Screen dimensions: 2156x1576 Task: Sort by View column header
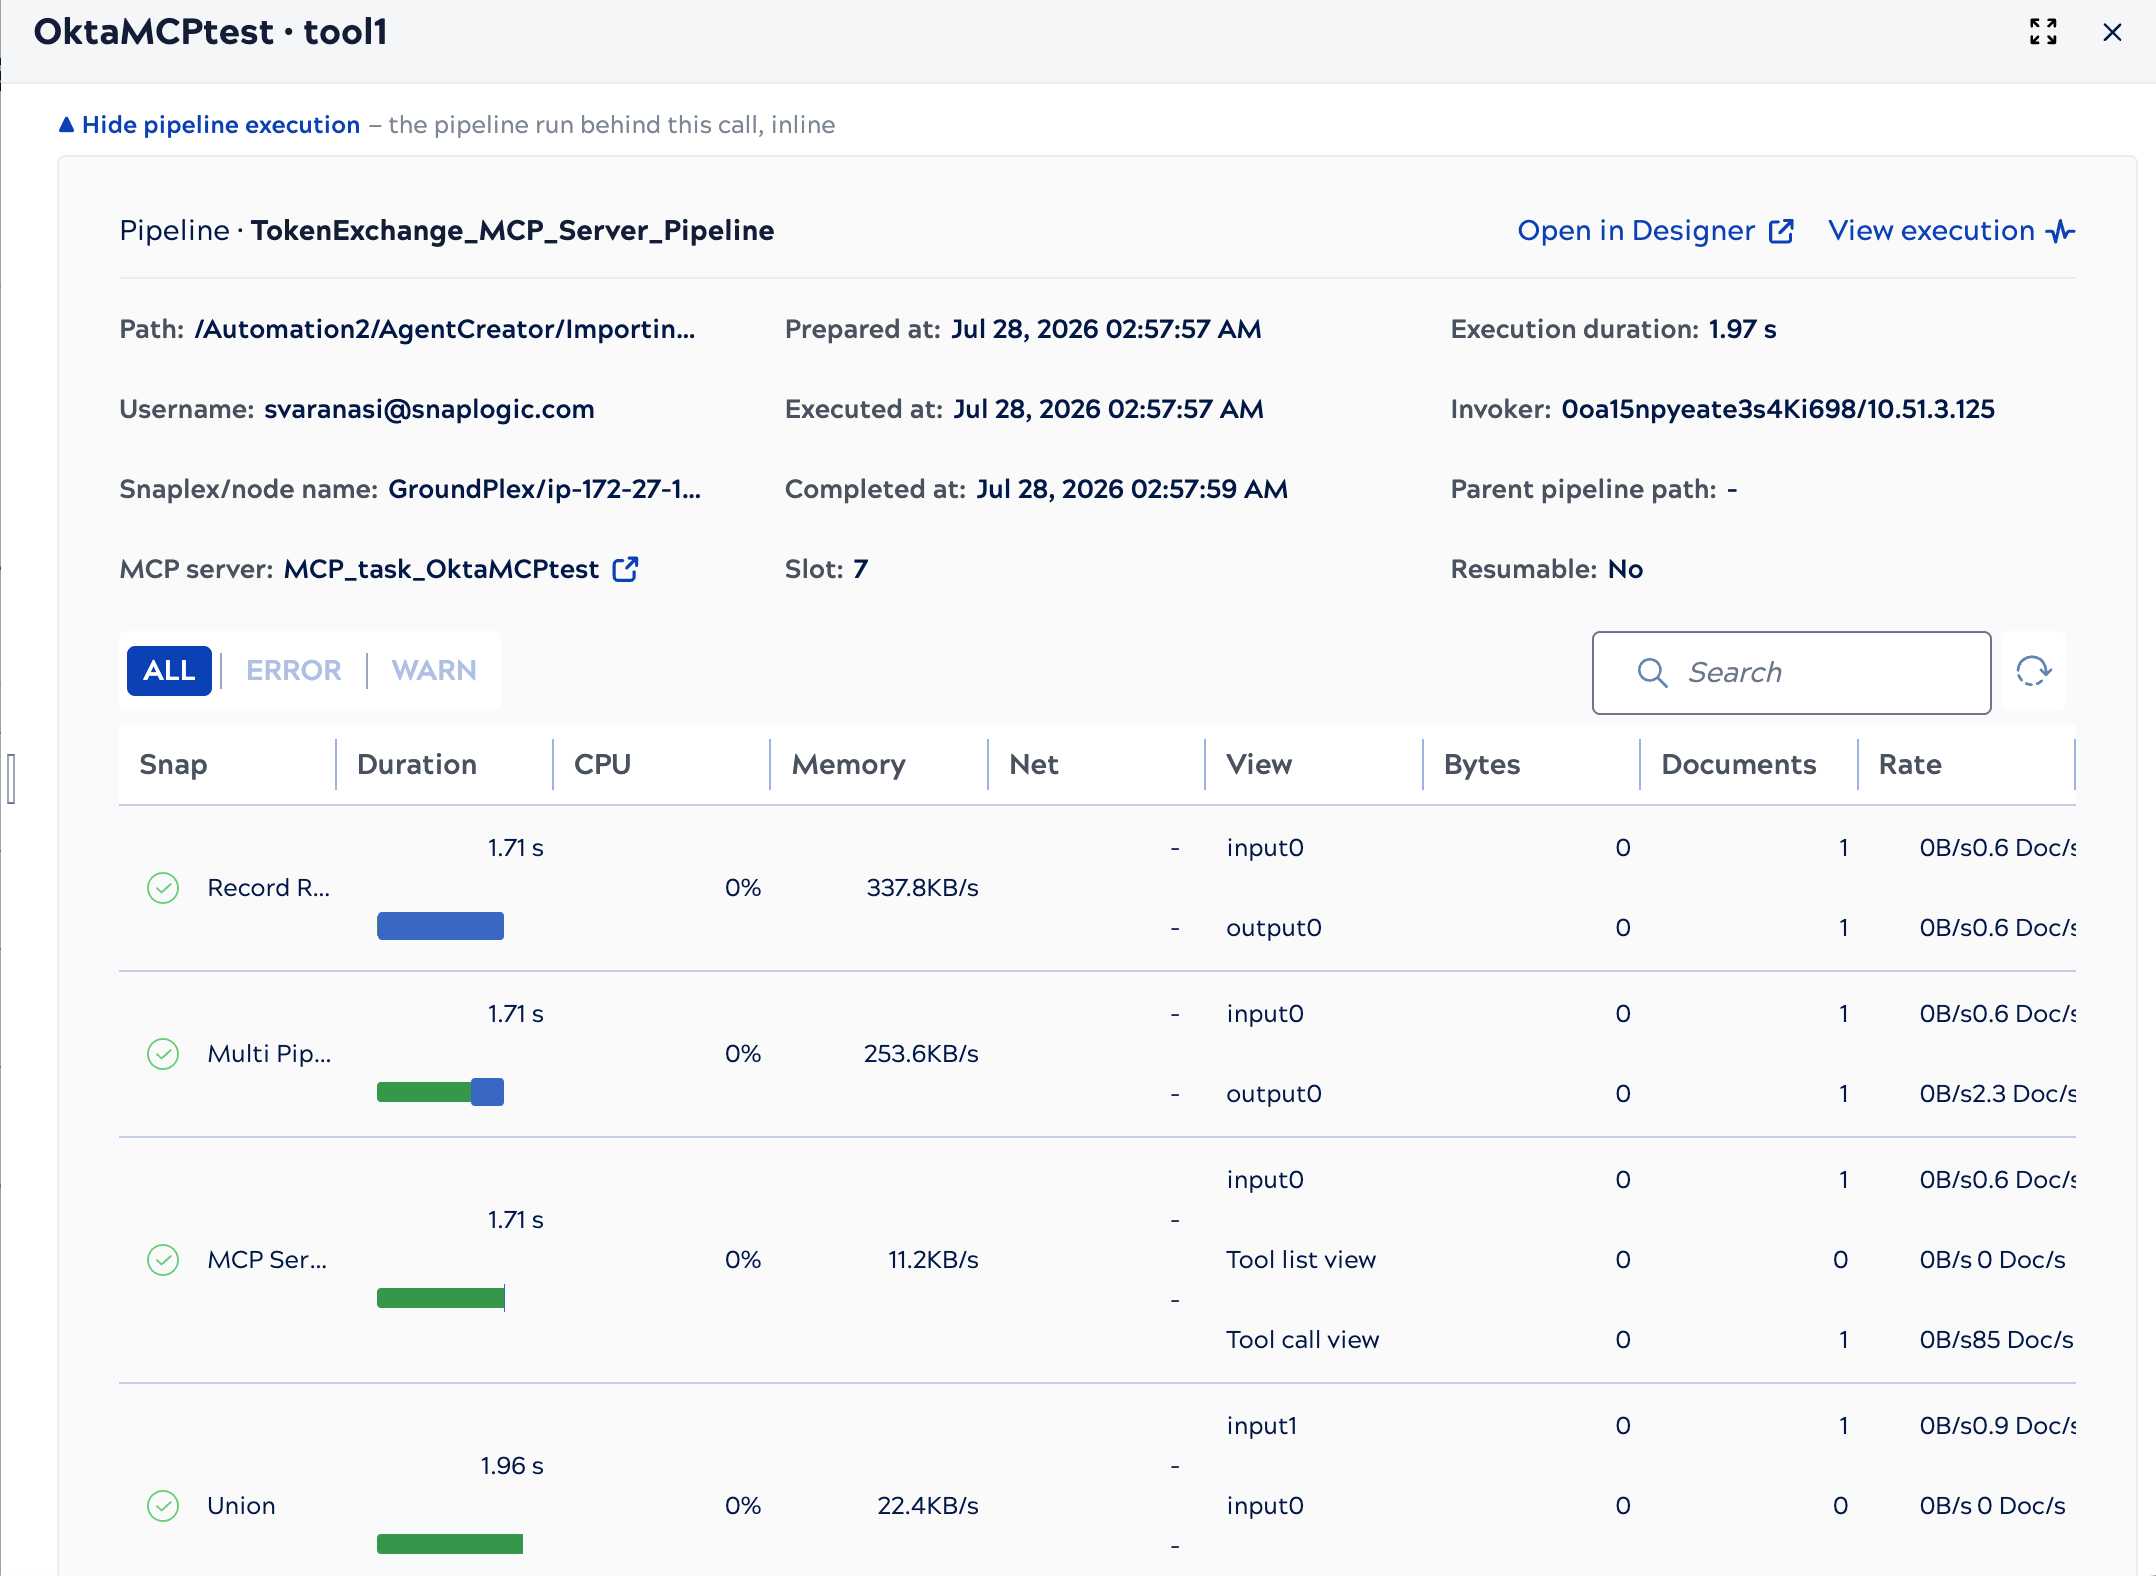(x=1259, y=765)
